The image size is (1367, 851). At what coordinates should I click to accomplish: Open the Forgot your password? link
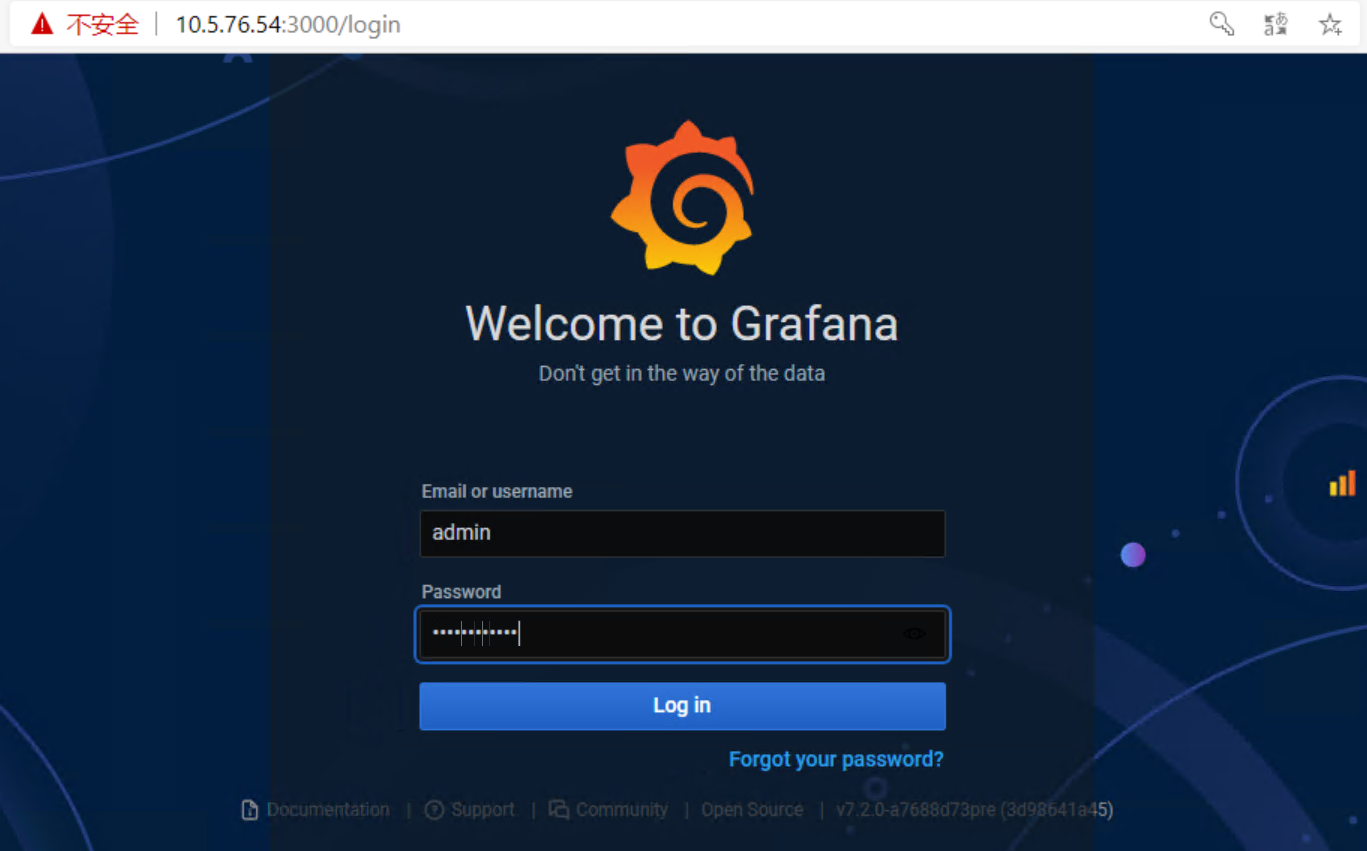(x=836, y=759)
